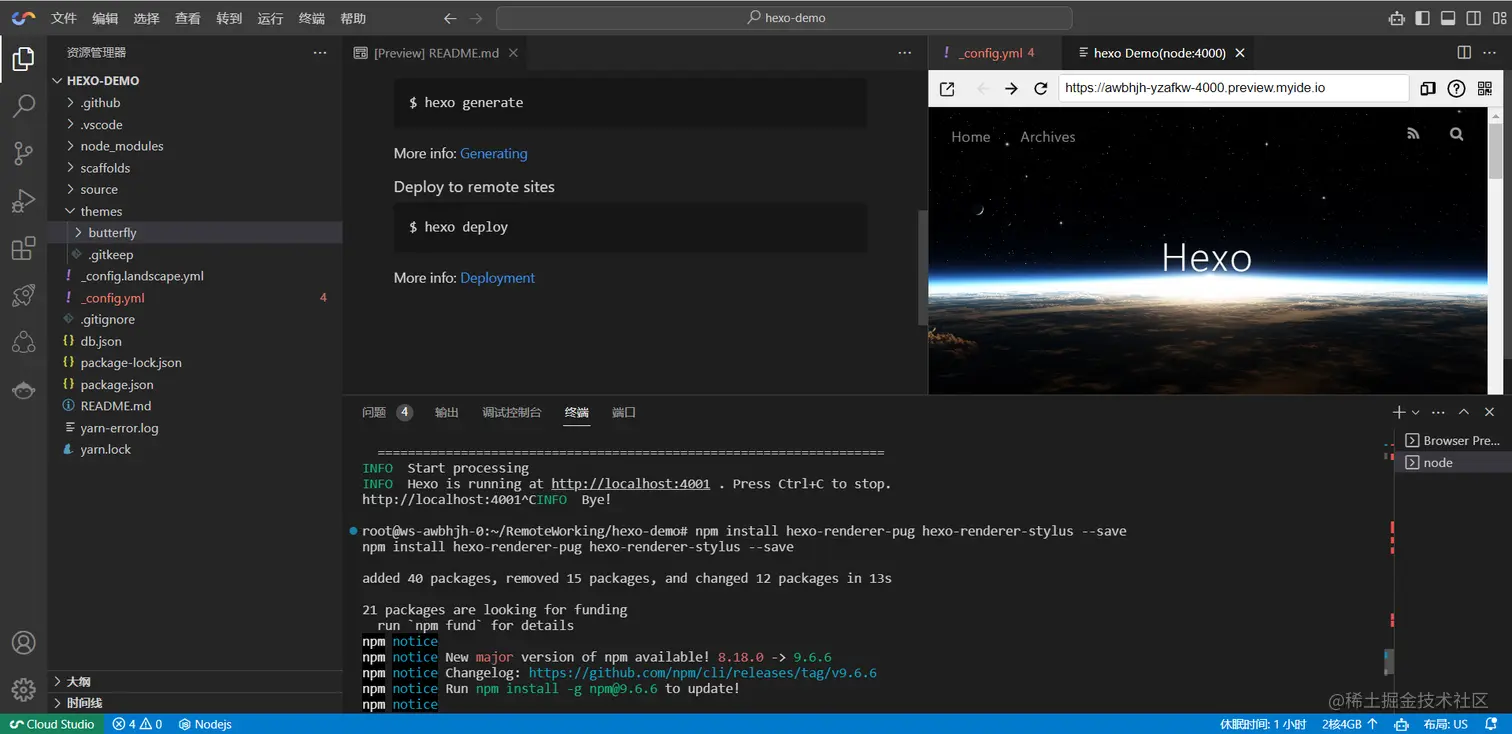Select the node terminal instance
This screenshot has width=1512, height=734.
tap(1452, 462)
